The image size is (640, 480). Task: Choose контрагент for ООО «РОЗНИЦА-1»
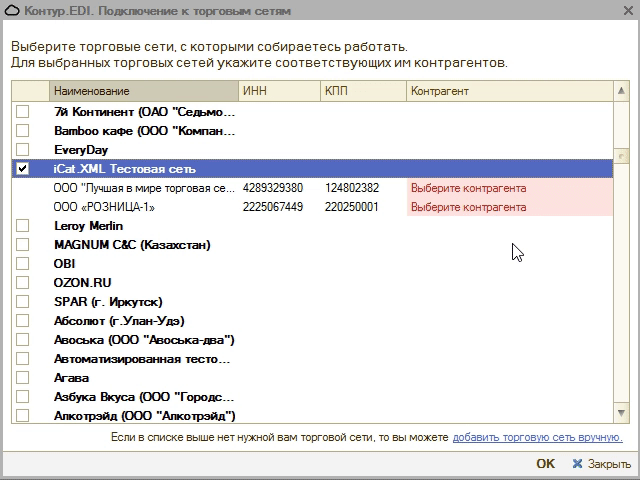(x=510, y=207)
